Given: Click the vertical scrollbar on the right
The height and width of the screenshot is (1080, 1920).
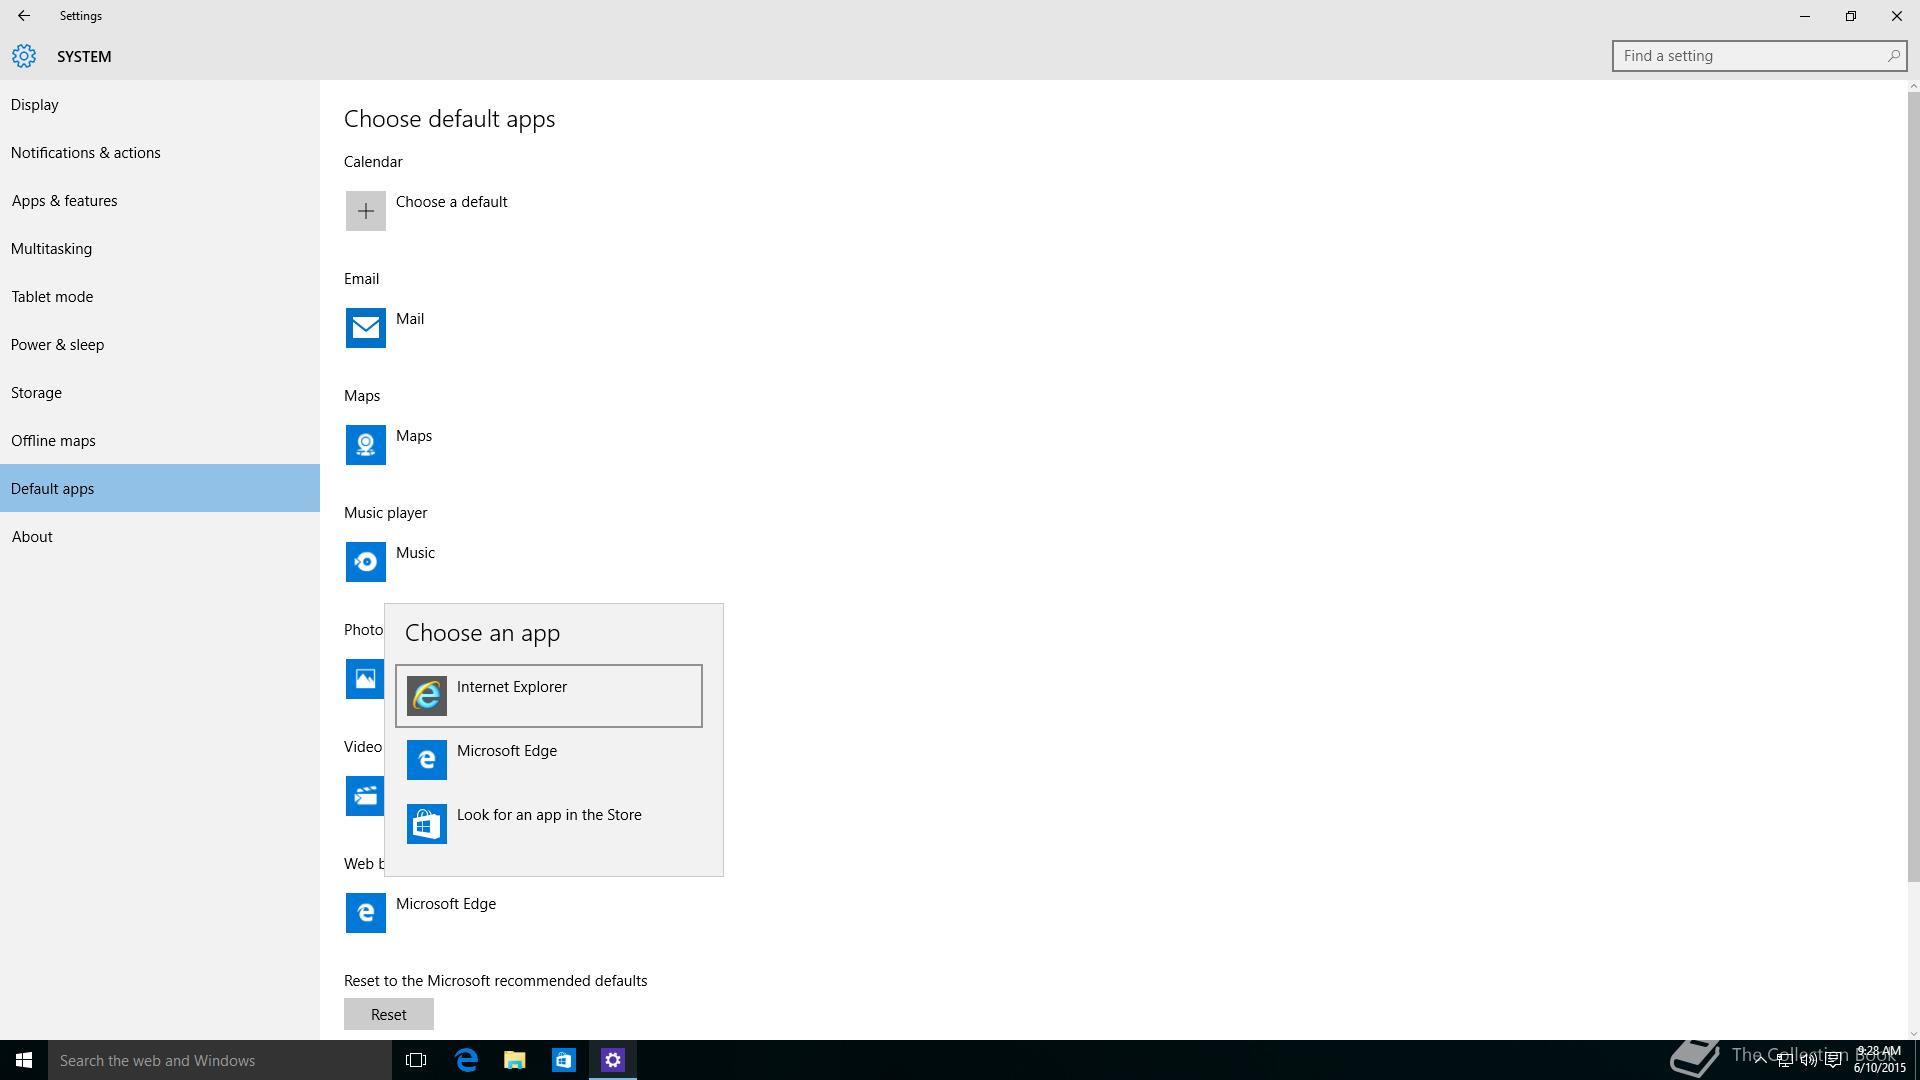Looking at the screenshot, I should click(1913, 487).
